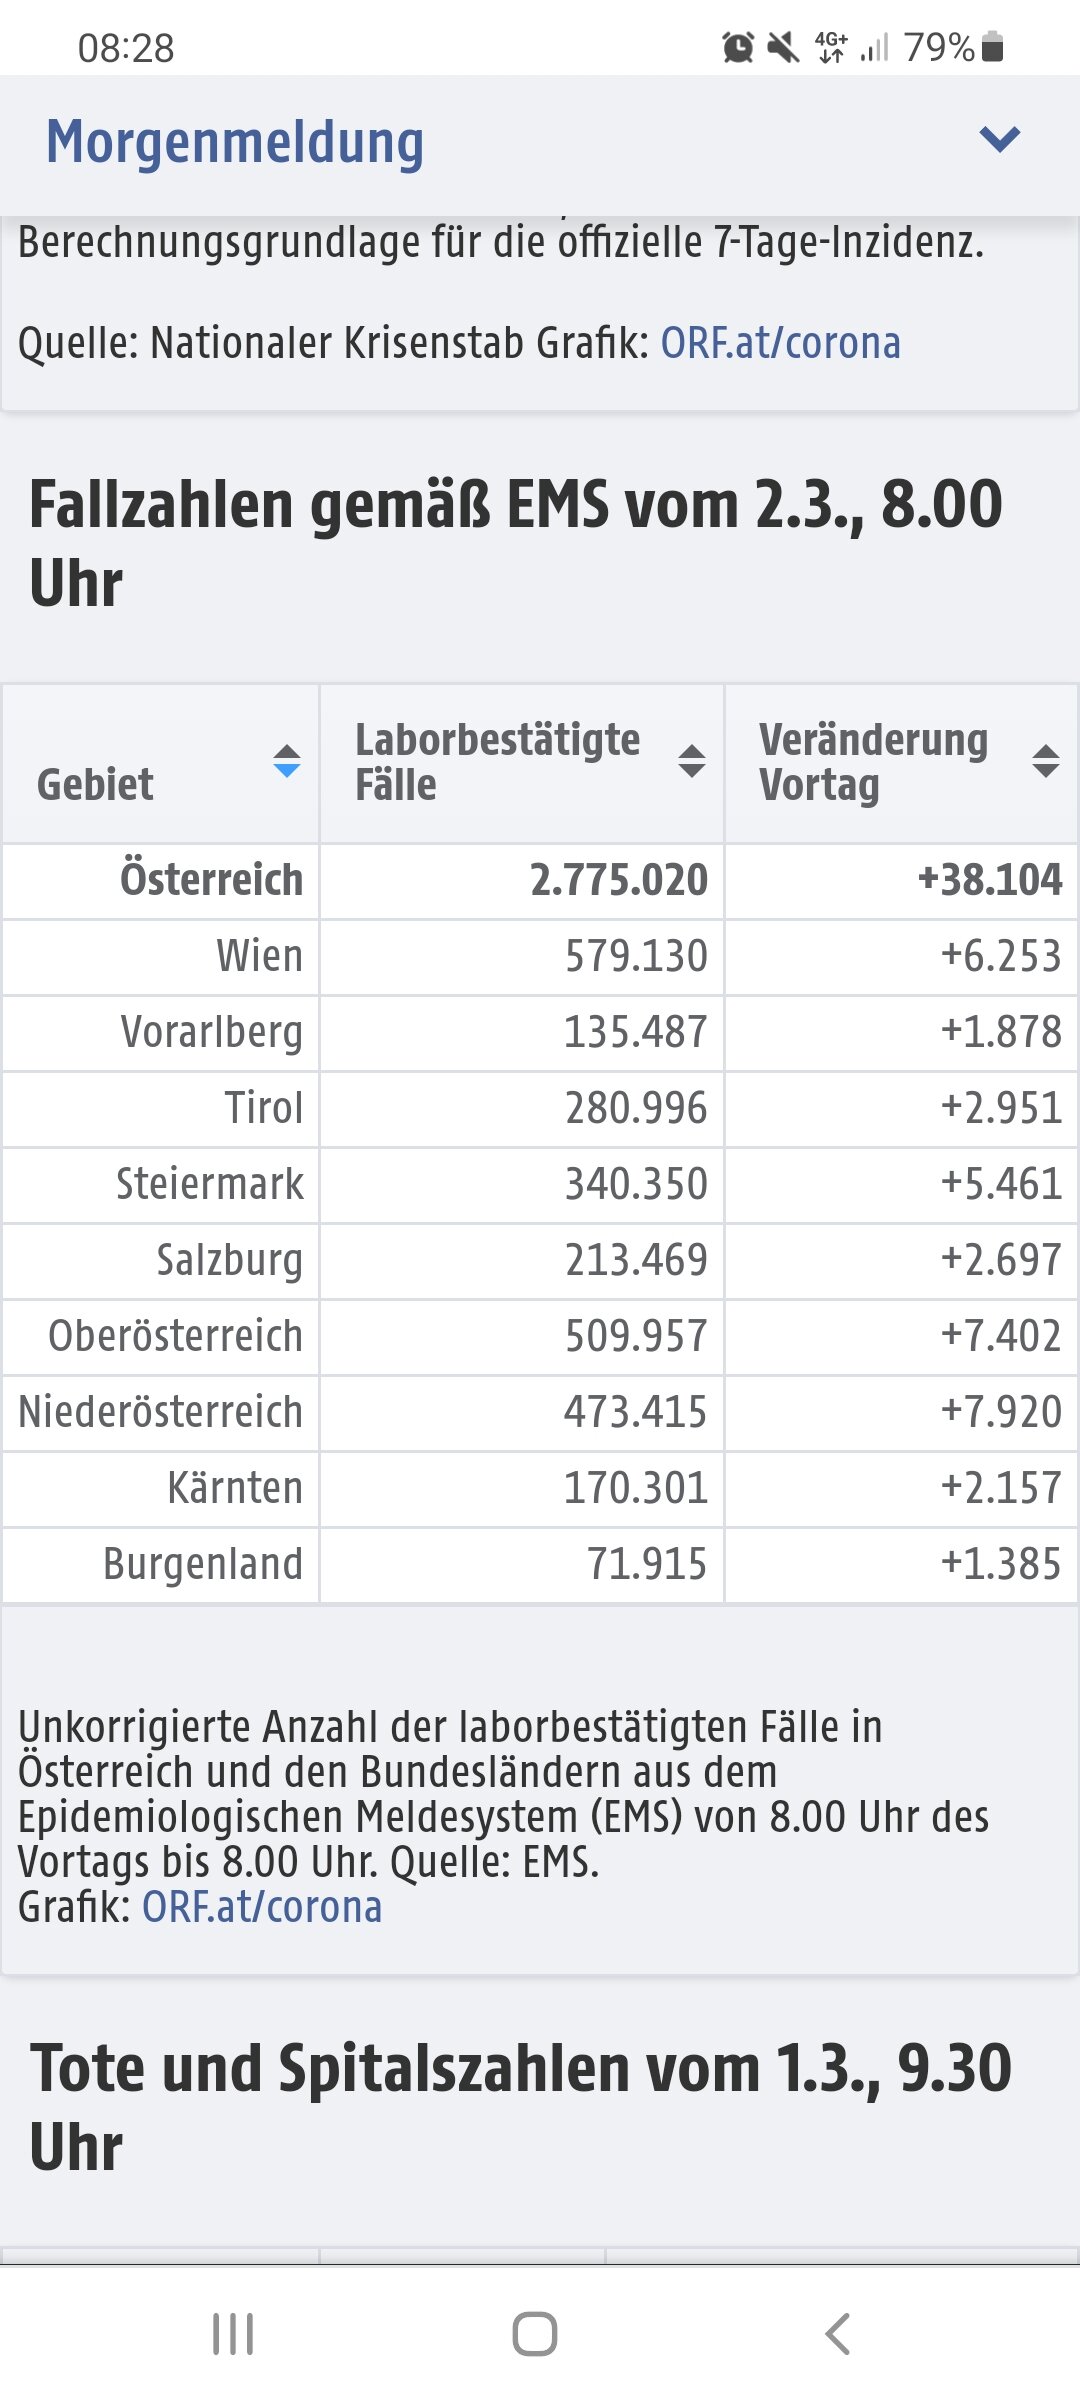Sort by Laborbestätigte Fälle column arrows
The width and height of the screenshot is (1080, 2400).
[692, 762]
